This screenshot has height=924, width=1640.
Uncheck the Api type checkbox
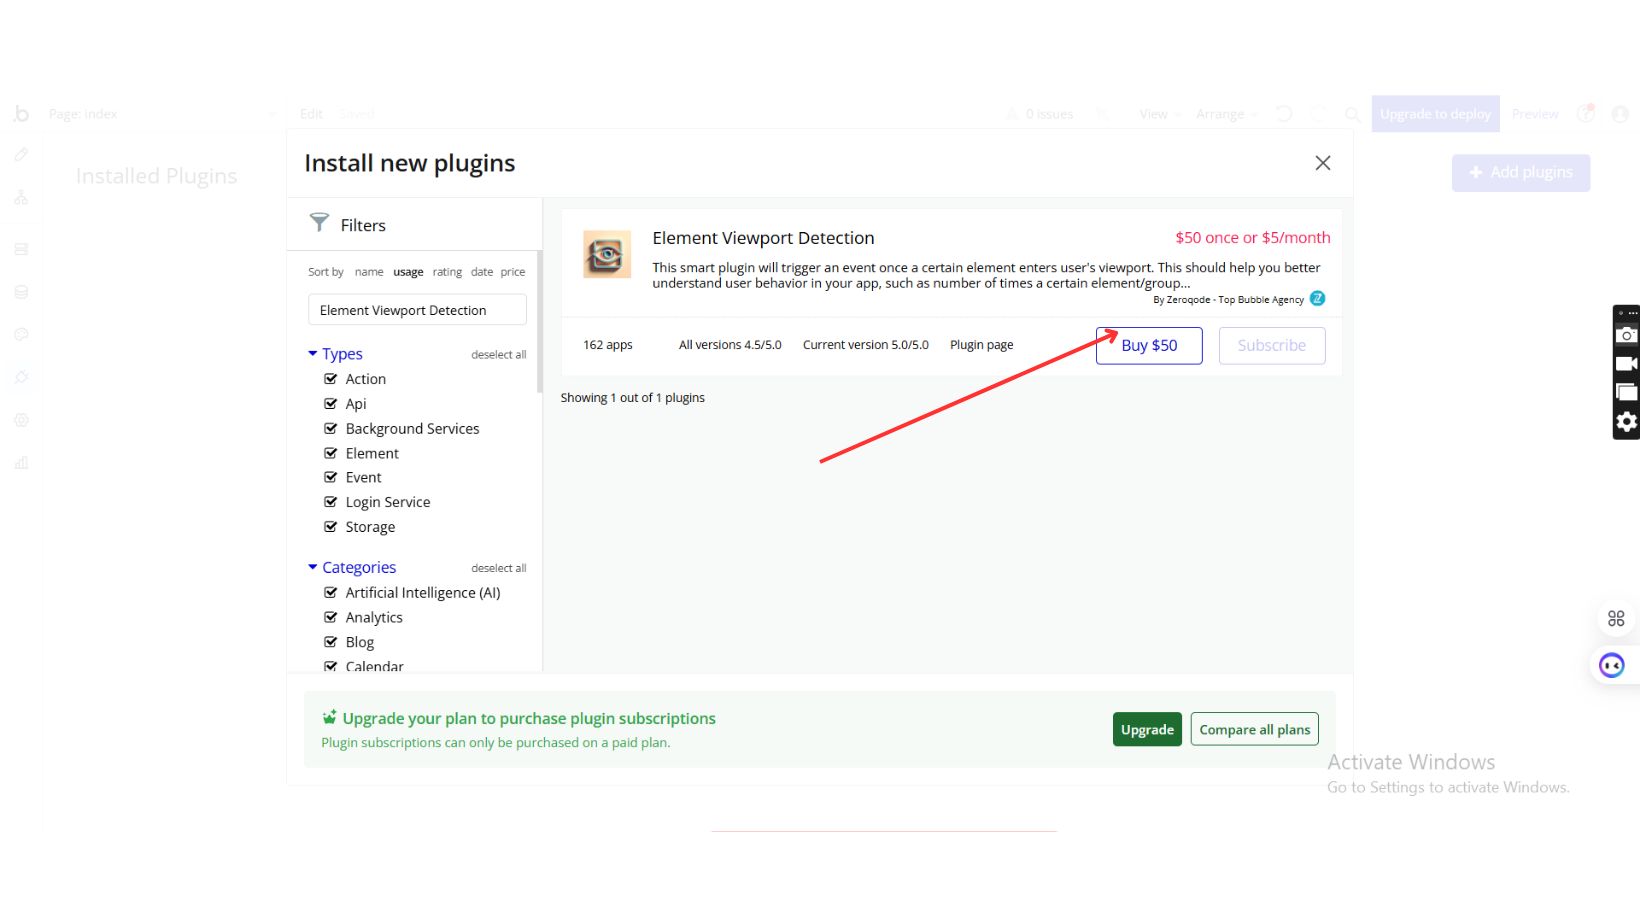[330, 404]
